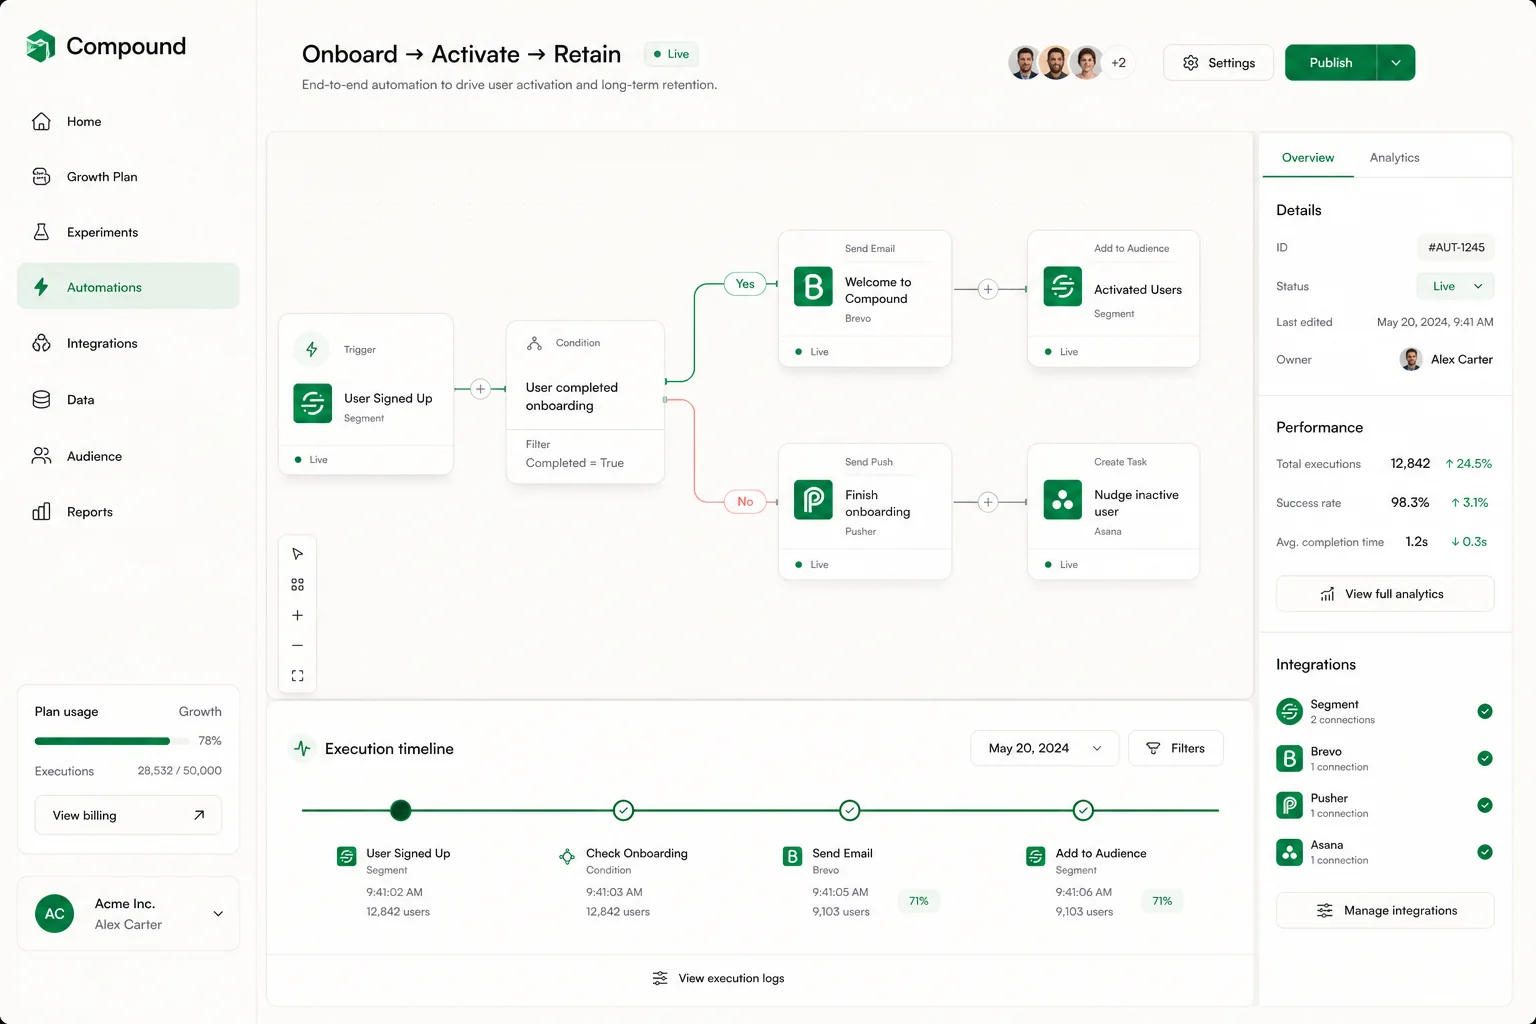Click the Execution timeline pulse icon
This screenshot has height=1024, width=1536.
pyautogui.click(x=302, y=748)
